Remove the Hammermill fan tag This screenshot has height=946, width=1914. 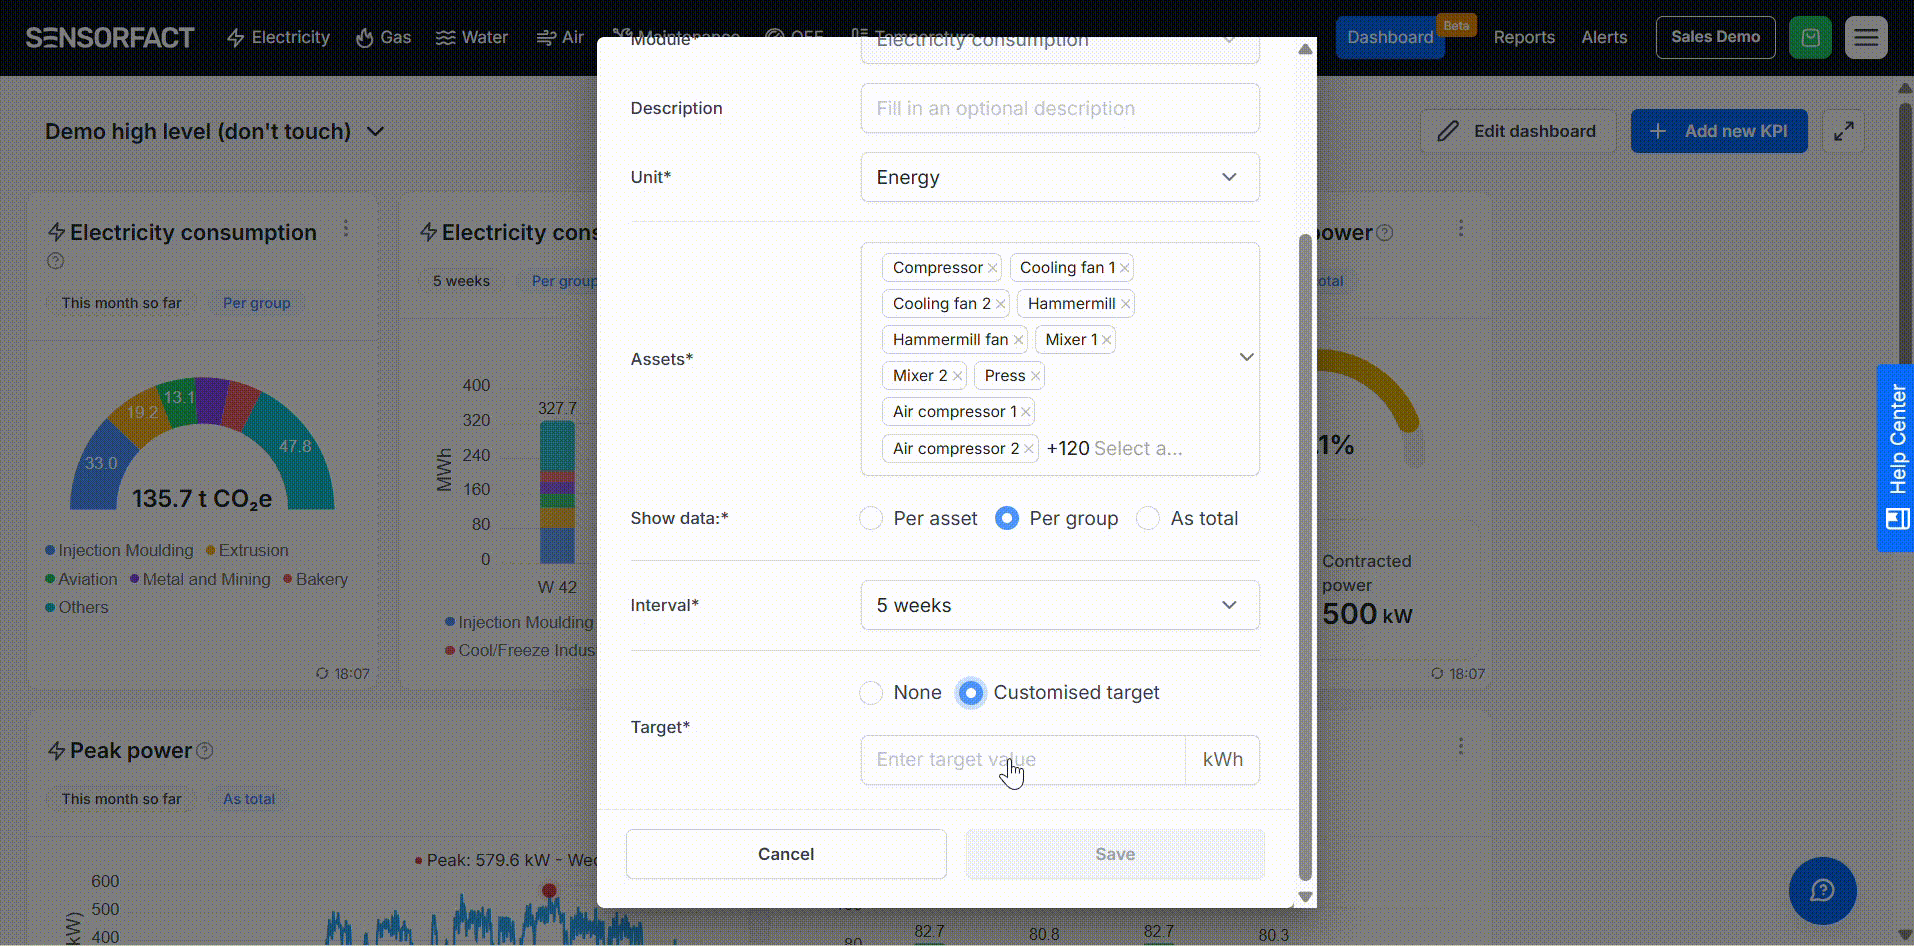(x=1018, y=340)
